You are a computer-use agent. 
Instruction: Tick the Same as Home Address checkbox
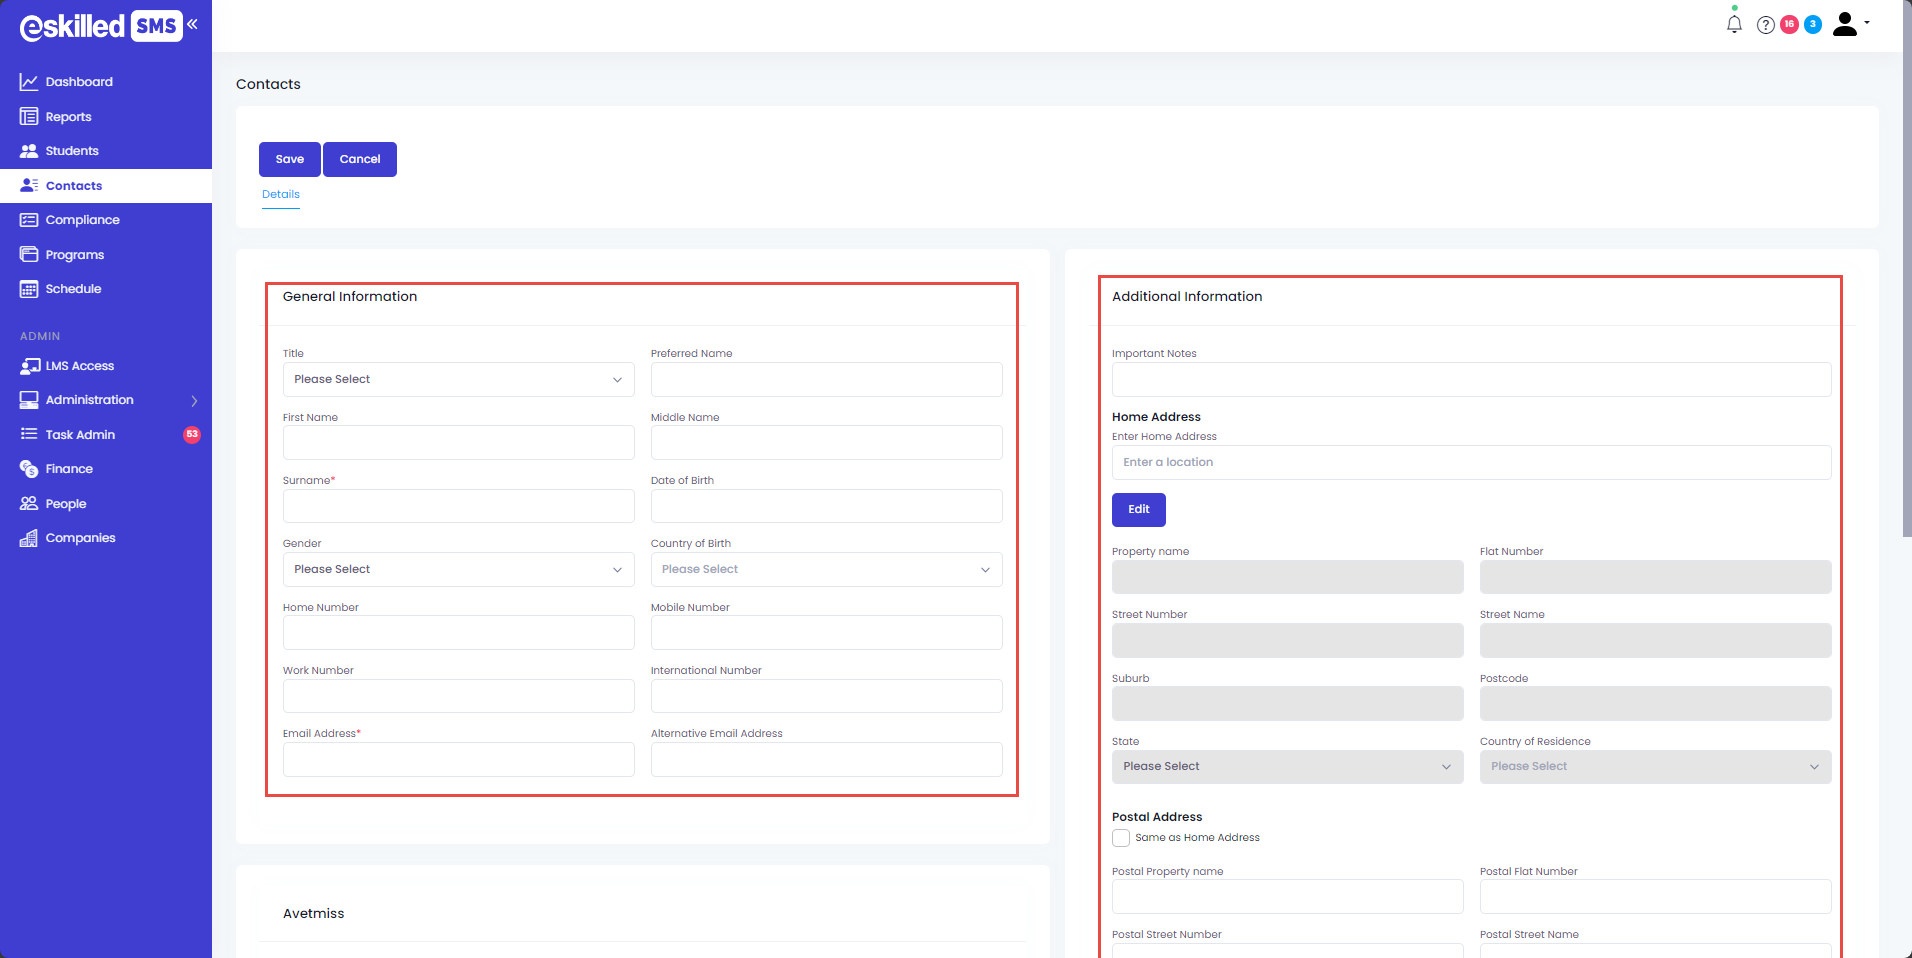pyautogui.click(x=1121, y=838)
